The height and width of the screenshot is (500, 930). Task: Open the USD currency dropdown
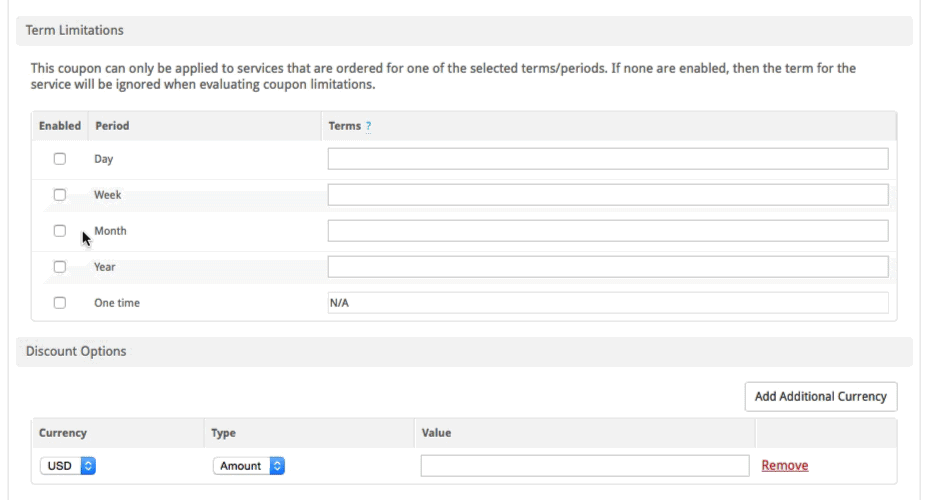click(68, 466)
